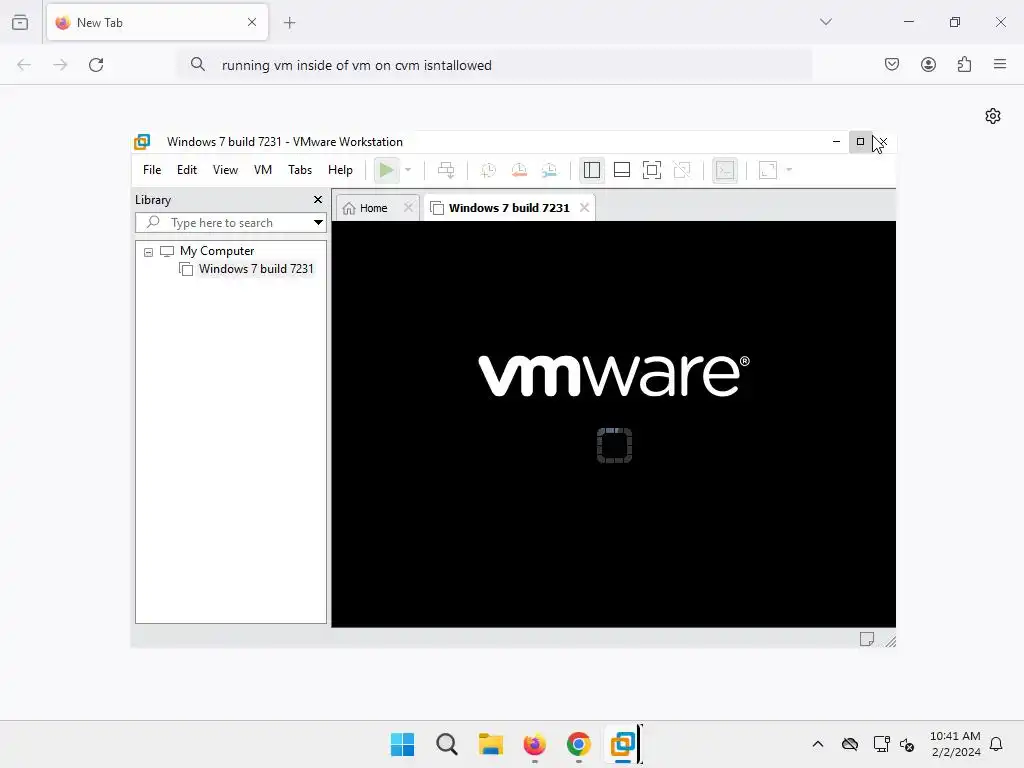Open Firefox list all tabs chevron
This screenshot has height=768, width=1024.
826,22
